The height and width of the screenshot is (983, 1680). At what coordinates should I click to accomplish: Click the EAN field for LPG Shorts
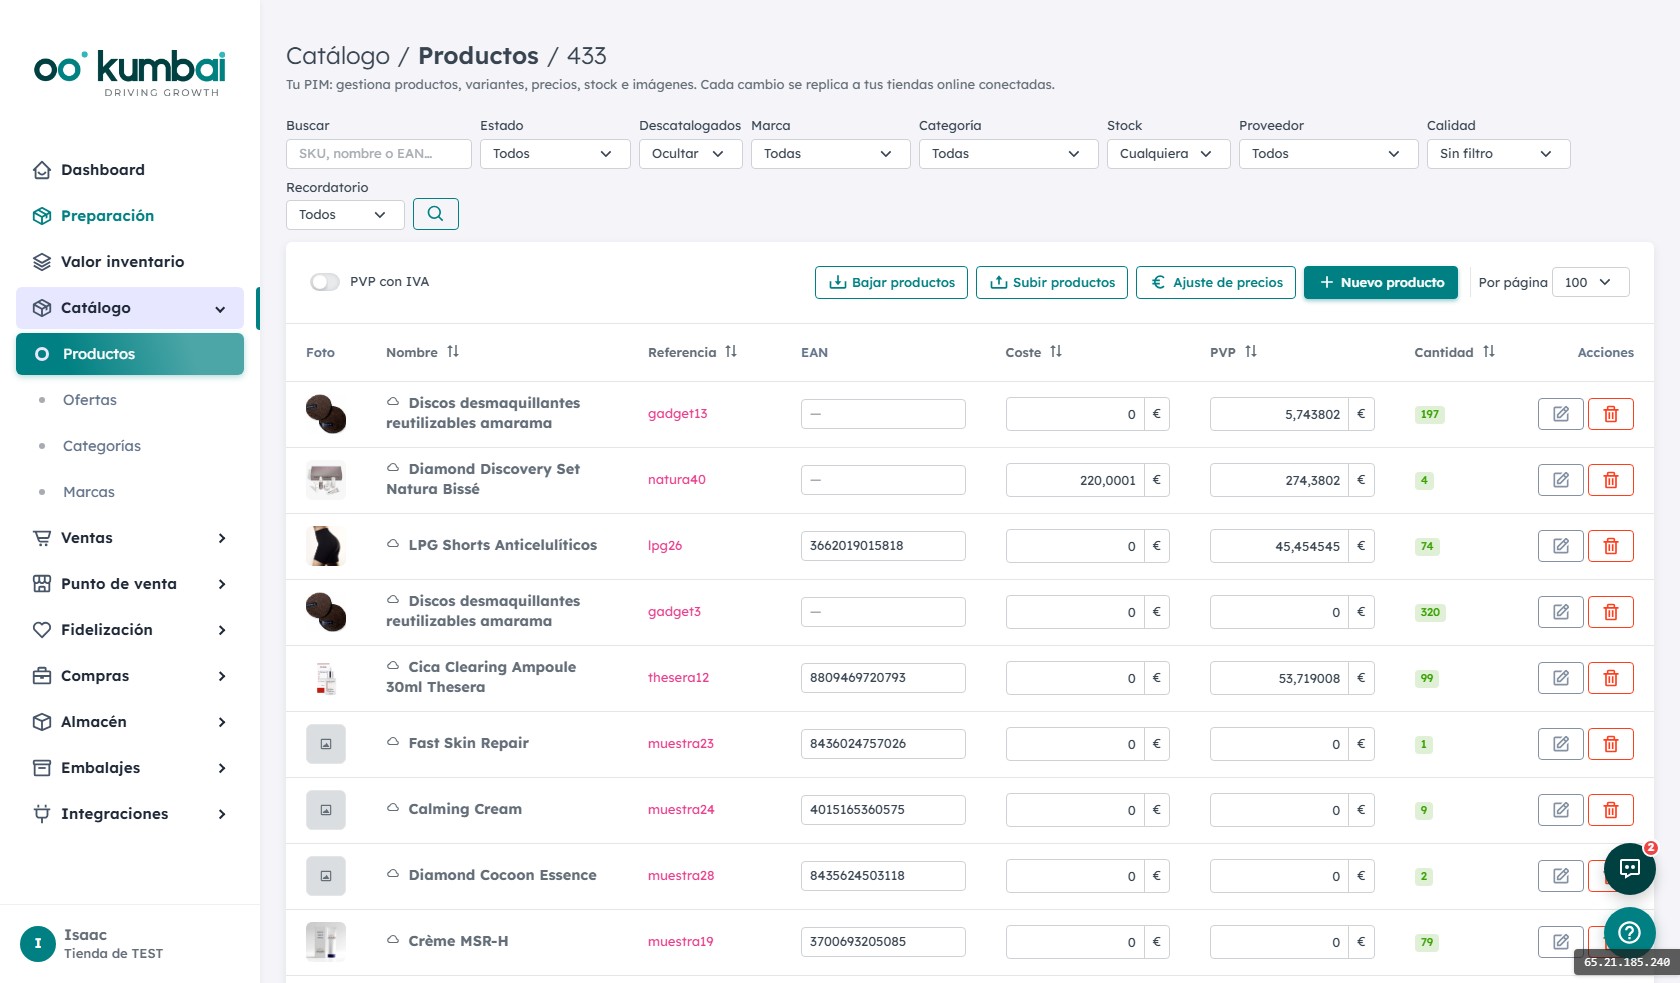tap(883, 546)
